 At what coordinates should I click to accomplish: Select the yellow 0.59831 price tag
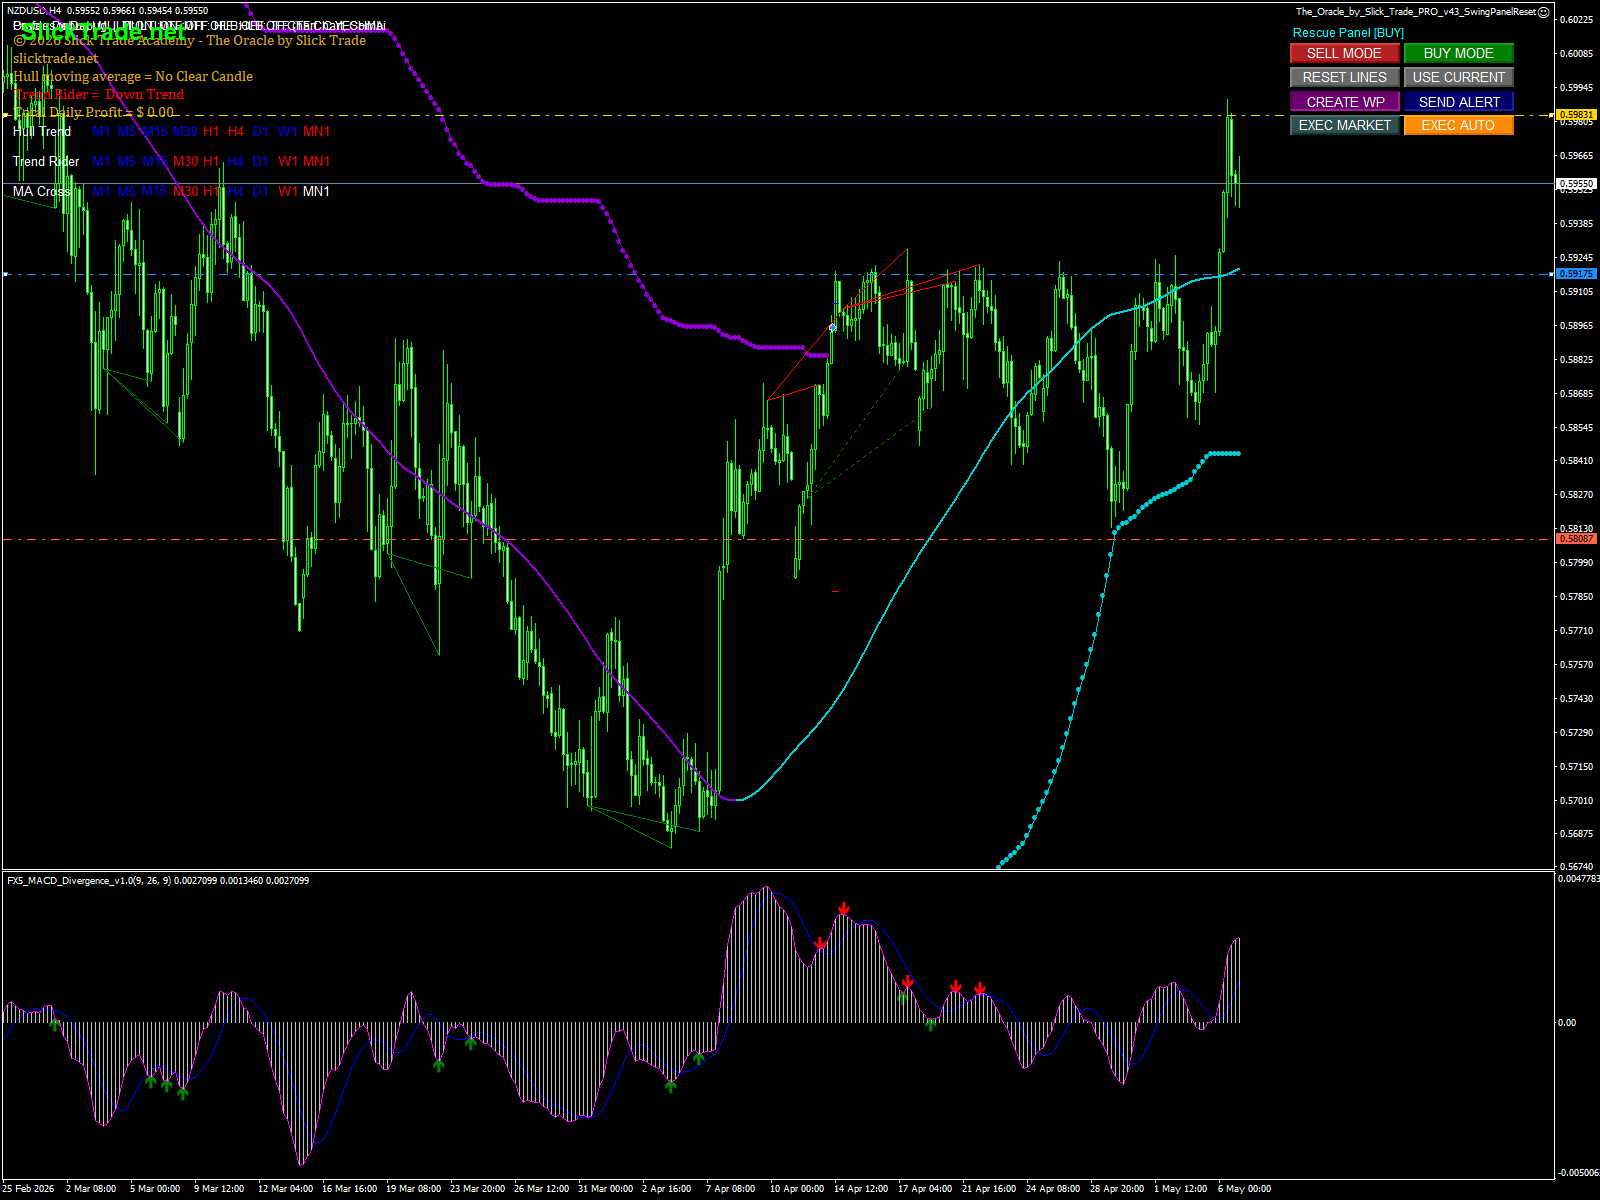(x=1576, y=115)
